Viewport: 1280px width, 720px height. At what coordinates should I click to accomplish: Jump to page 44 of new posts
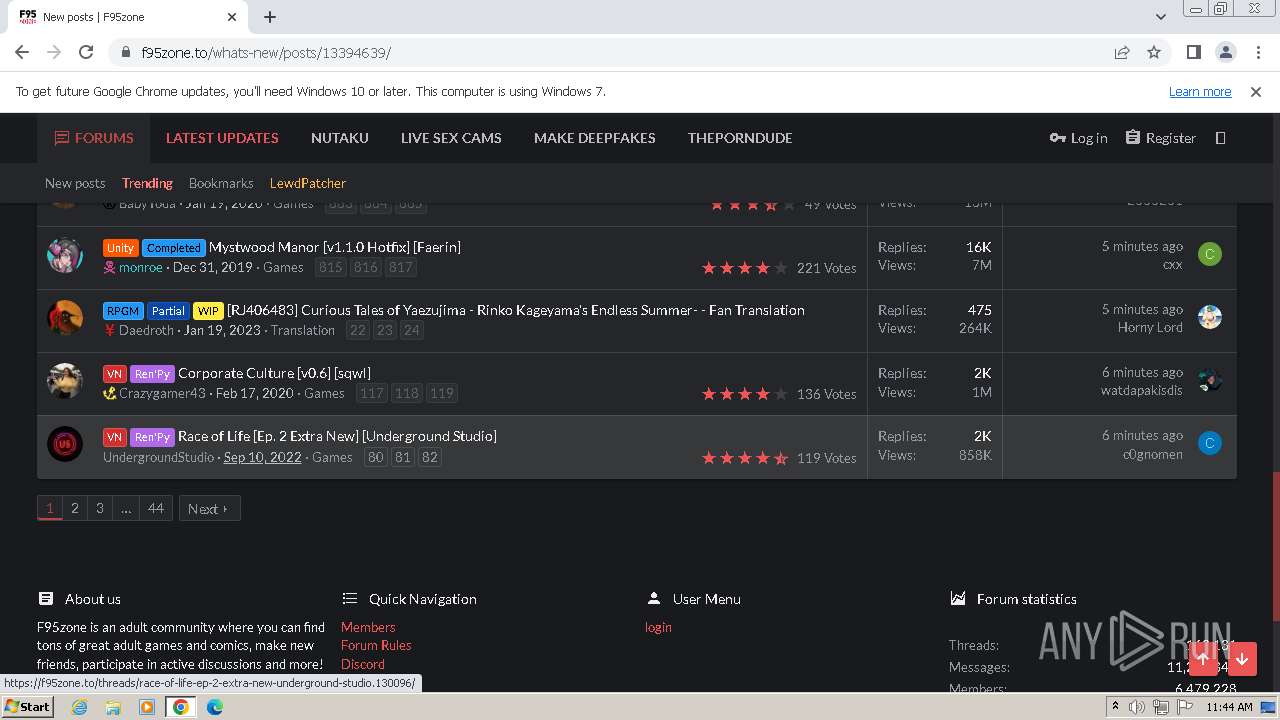[156, 508]
